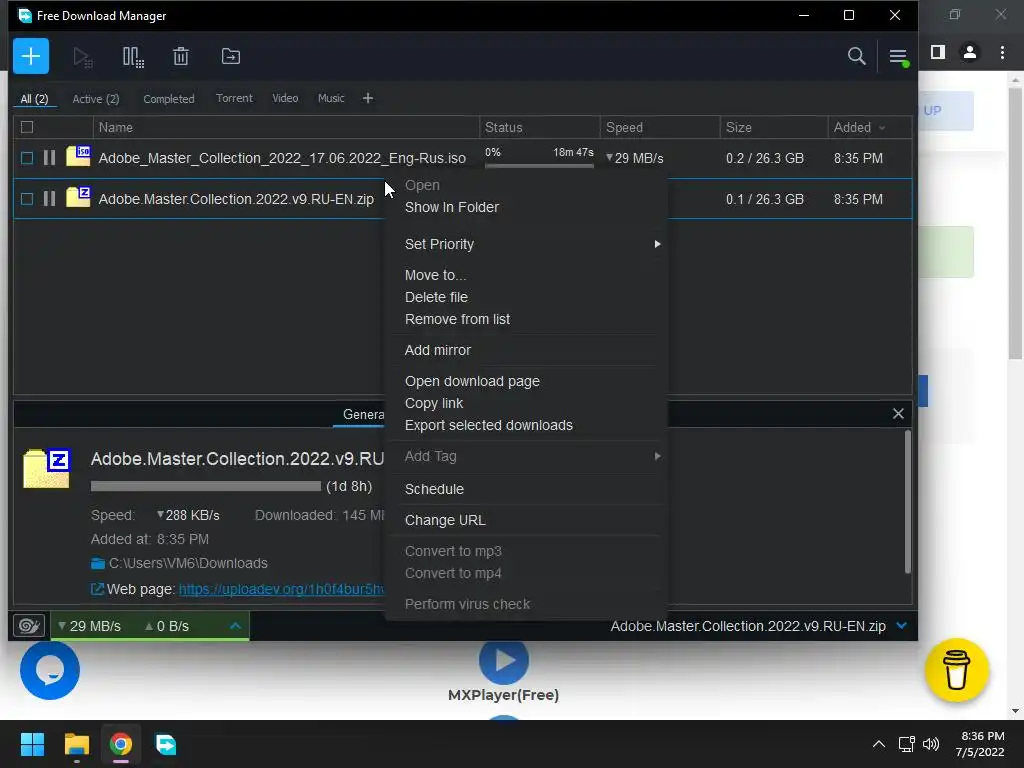
Task: Collapse details with chevron beside bottom filename
Action: (x=902, y=626)
